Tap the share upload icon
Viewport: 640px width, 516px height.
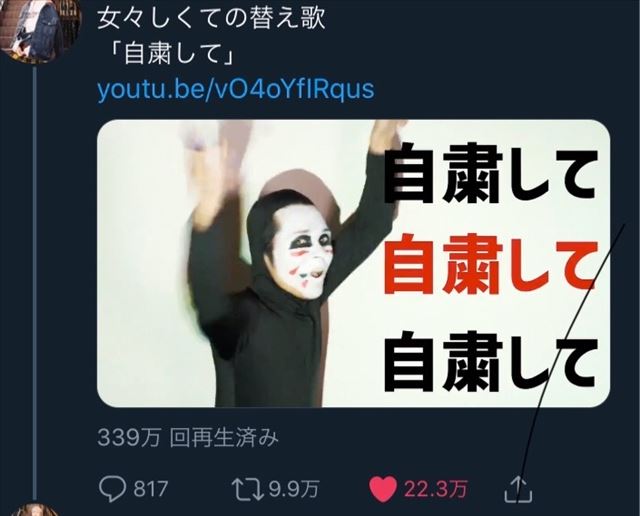518,489
